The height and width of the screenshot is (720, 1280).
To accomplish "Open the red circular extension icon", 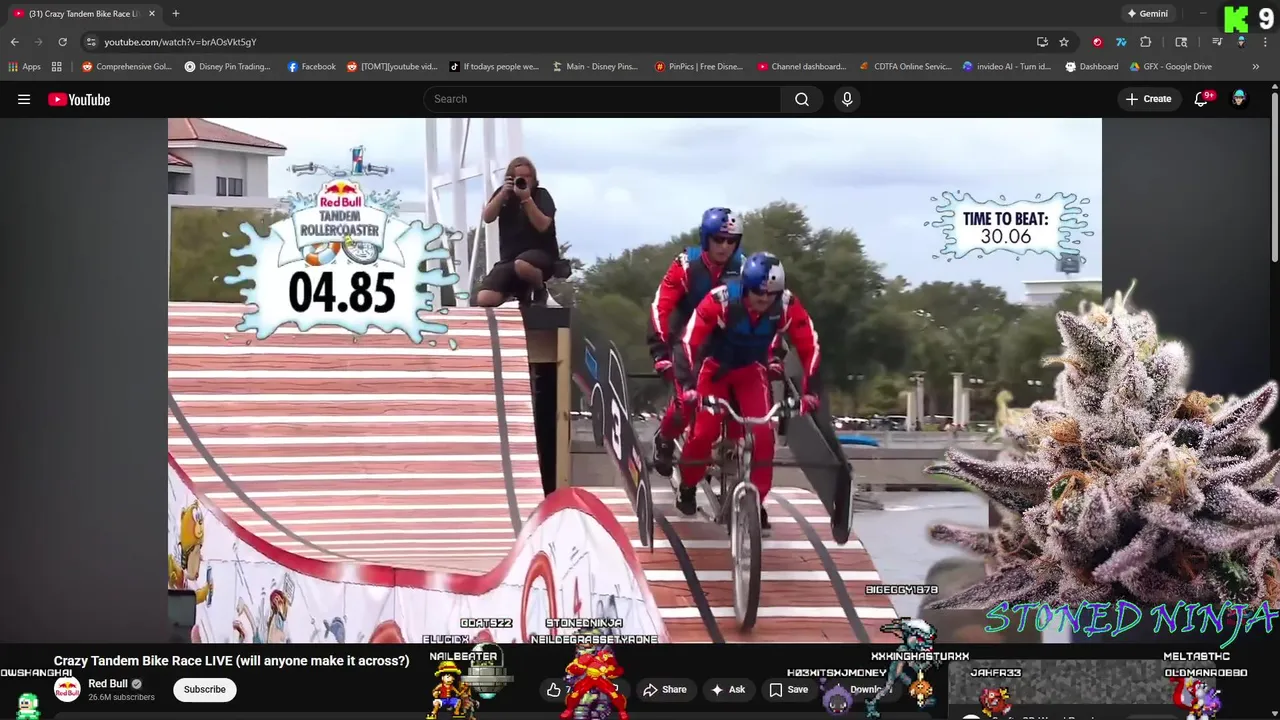I will click(x=1097, y=42).
